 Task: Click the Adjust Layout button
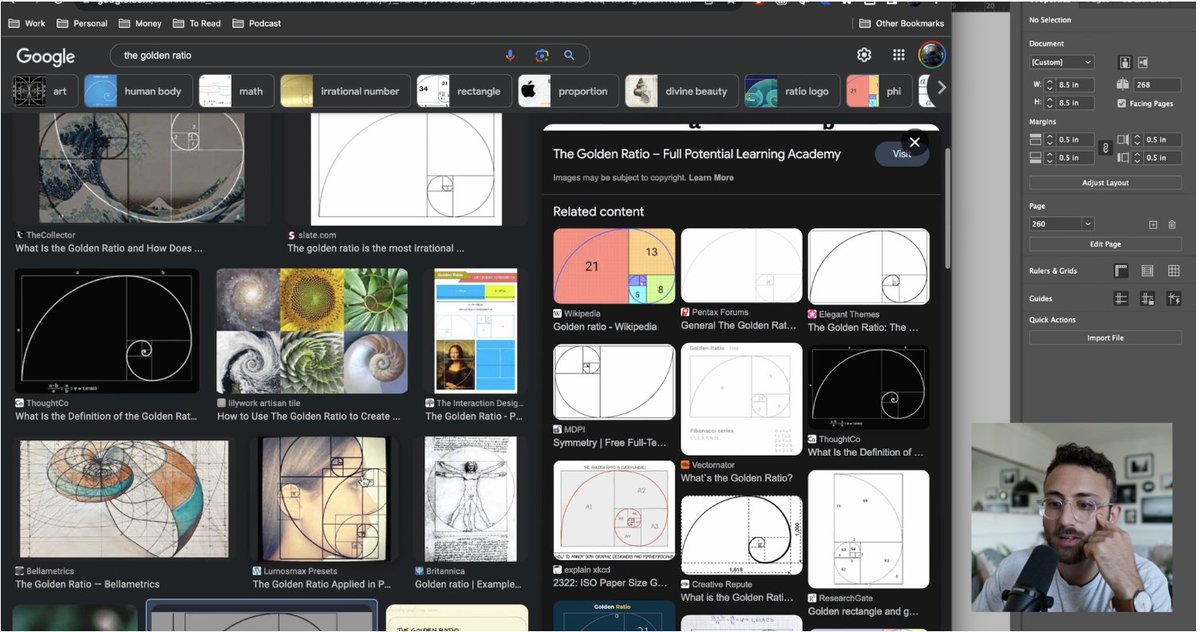click(x=1105, y=183)
